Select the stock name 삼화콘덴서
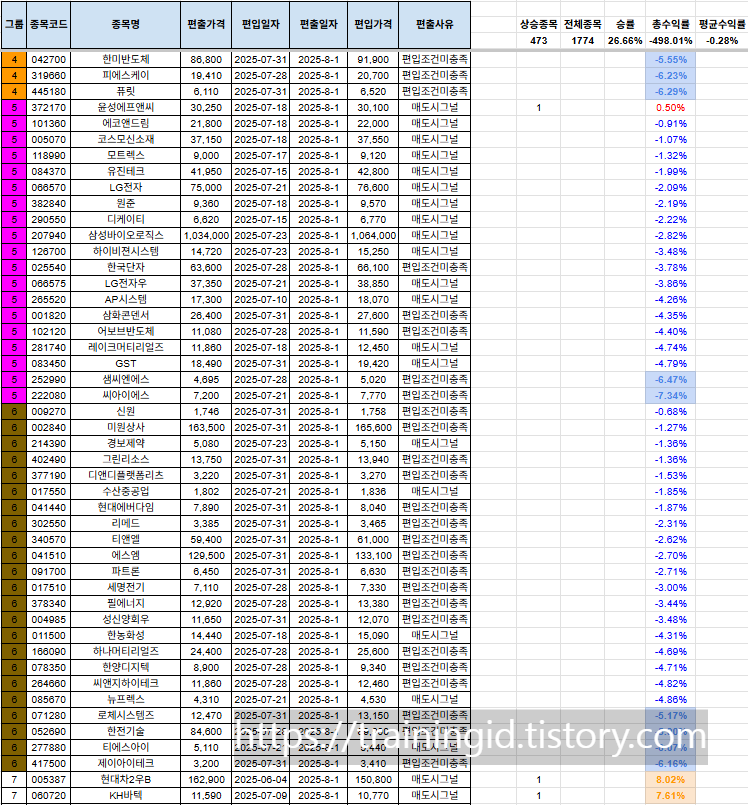 click(125, 316)
